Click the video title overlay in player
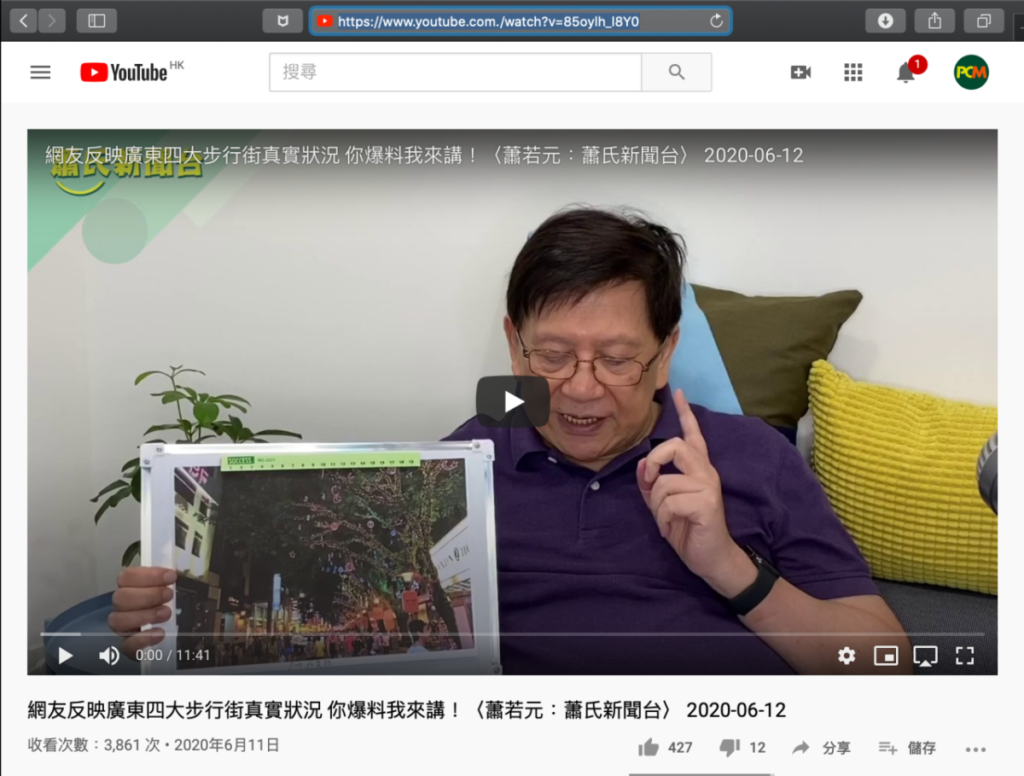 tap(424, 155)
